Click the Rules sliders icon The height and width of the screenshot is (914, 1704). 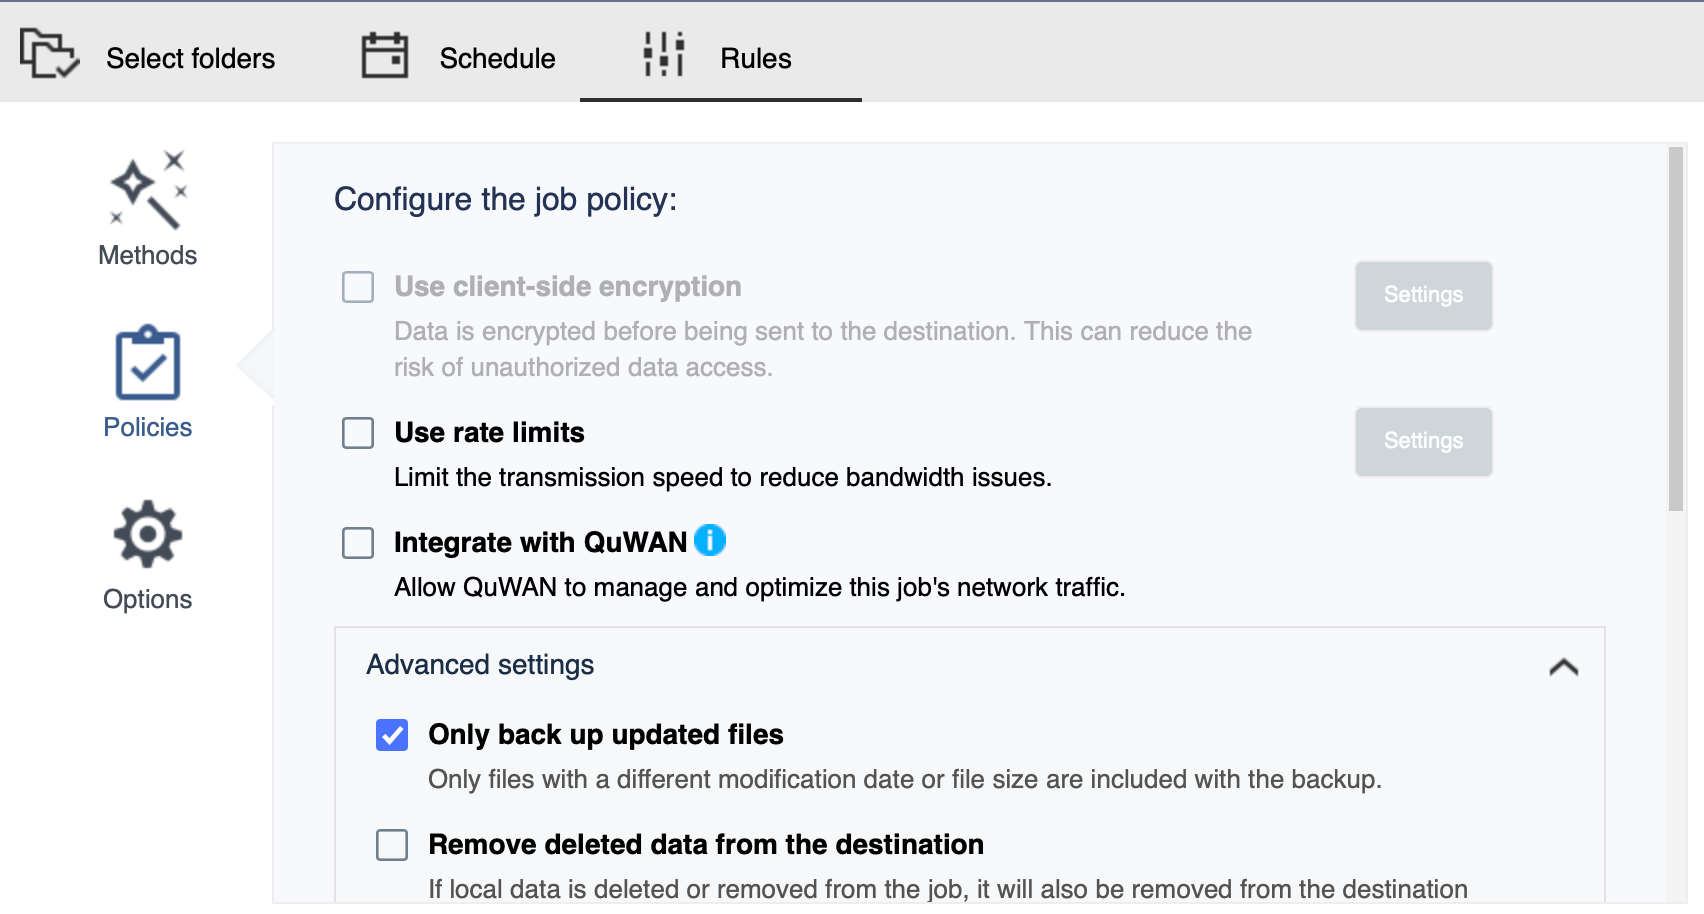664,54
